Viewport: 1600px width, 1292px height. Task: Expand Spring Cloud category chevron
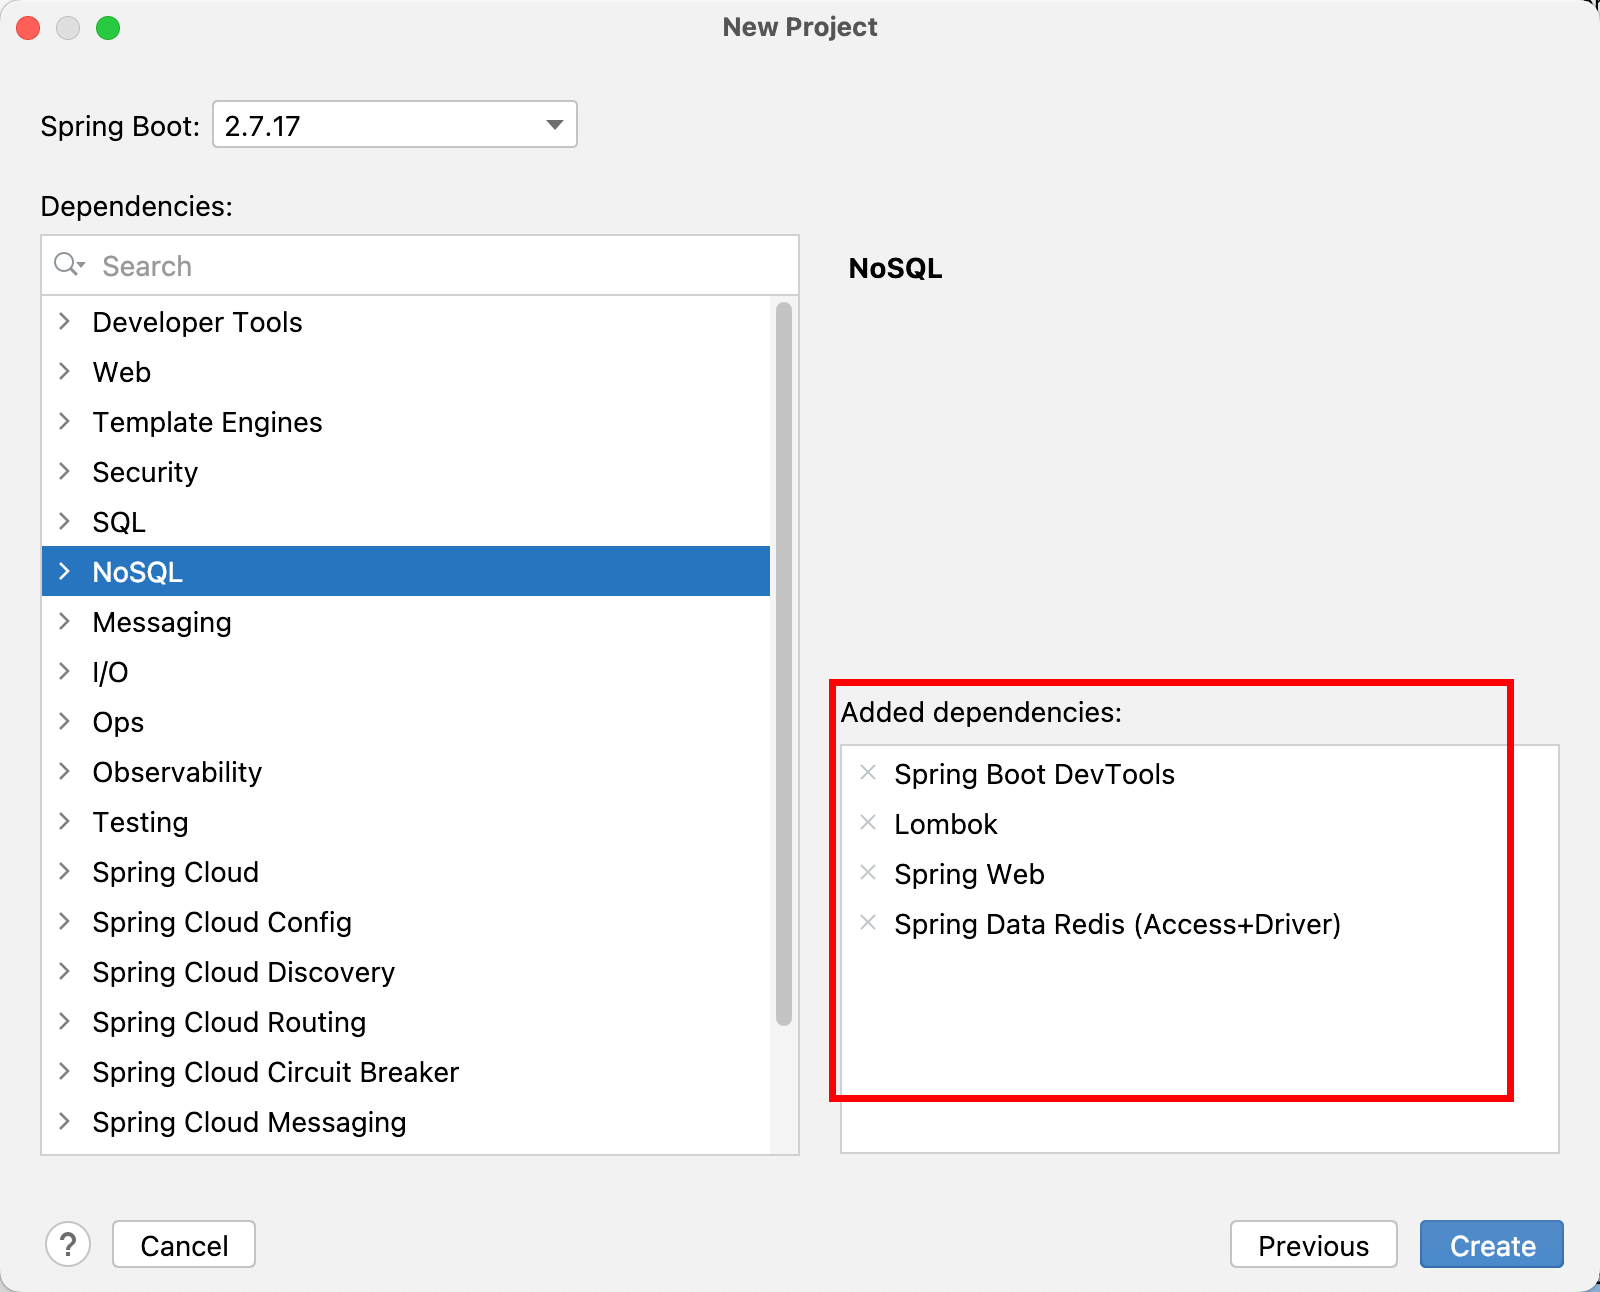(x=65, y=871)
